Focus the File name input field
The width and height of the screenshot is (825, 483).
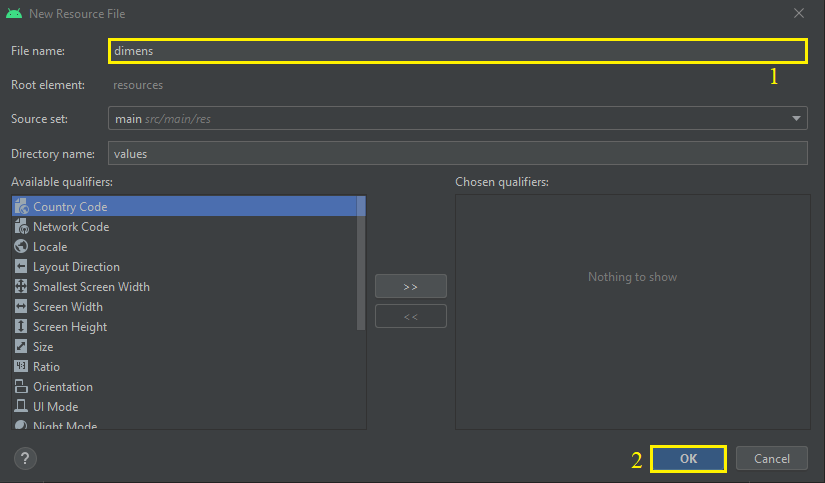pyautogui.click(x=458, y=51)
